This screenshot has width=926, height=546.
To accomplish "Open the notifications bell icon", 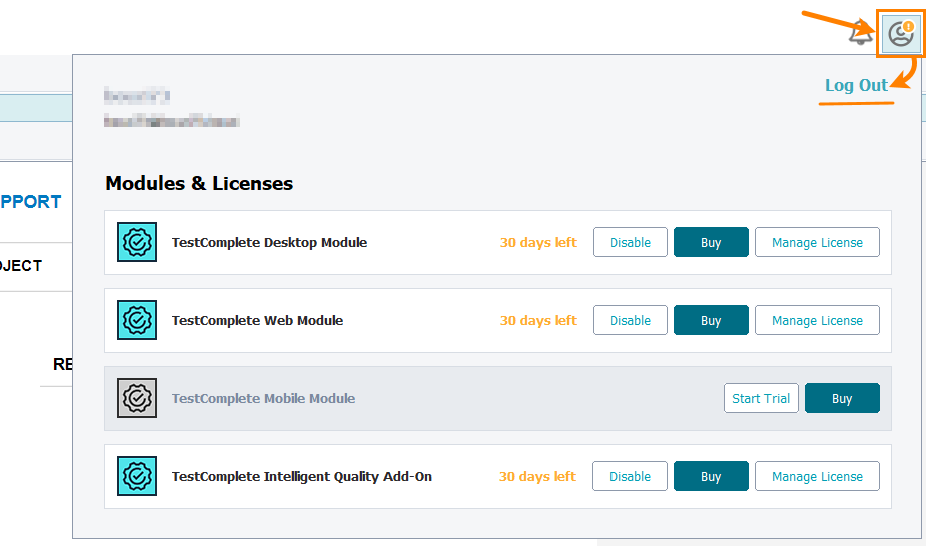I will coord(859,34).
